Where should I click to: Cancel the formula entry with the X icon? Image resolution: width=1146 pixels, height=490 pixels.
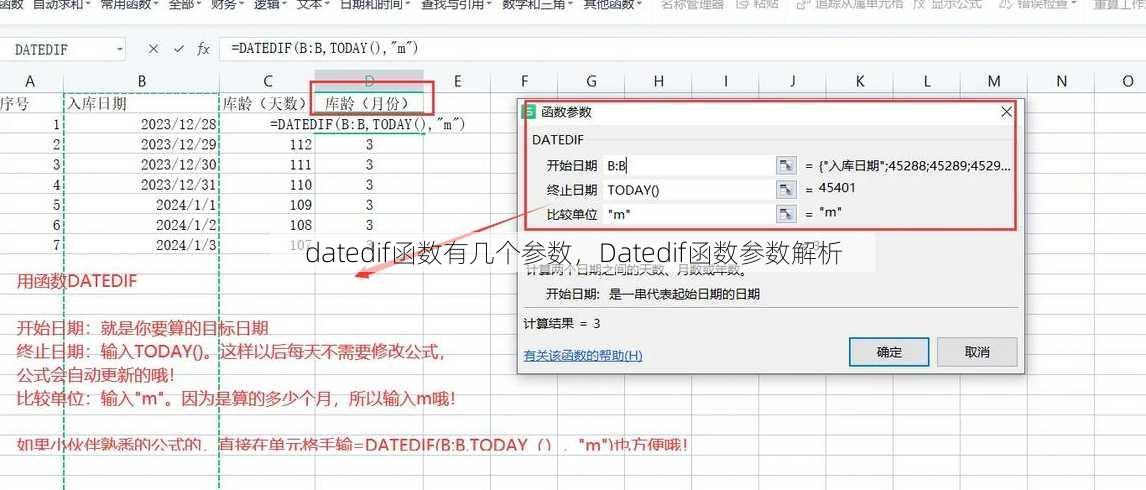pyautogui.click(x=153, y=49)
